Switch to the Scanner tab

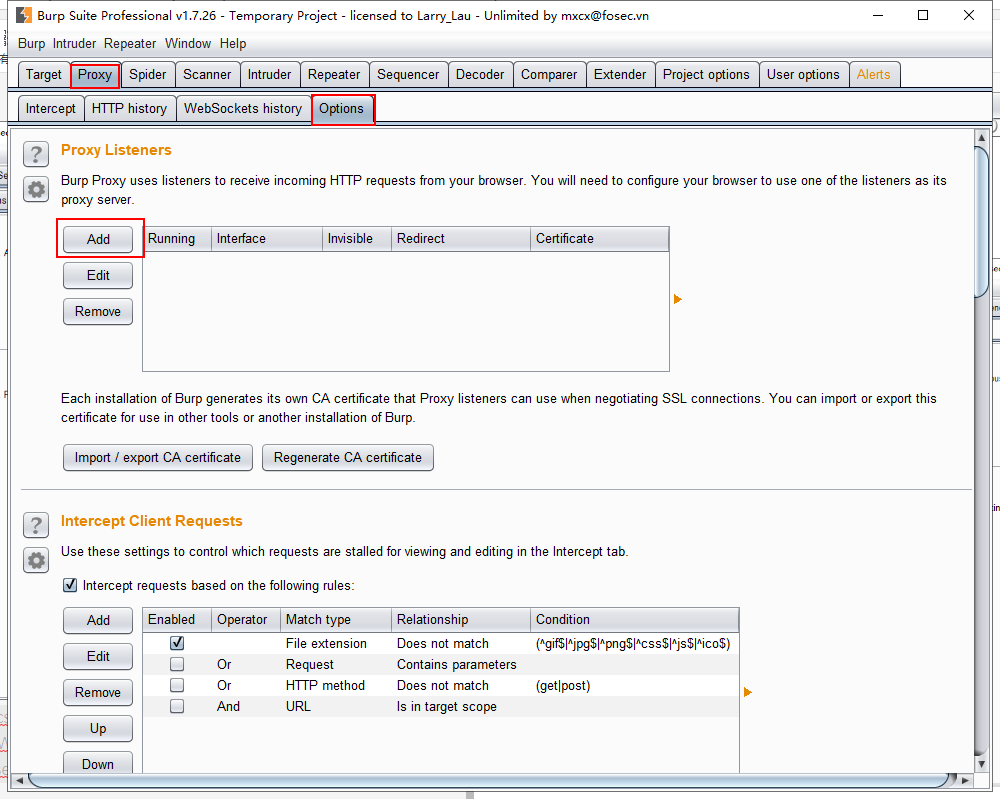coord(207,75)
